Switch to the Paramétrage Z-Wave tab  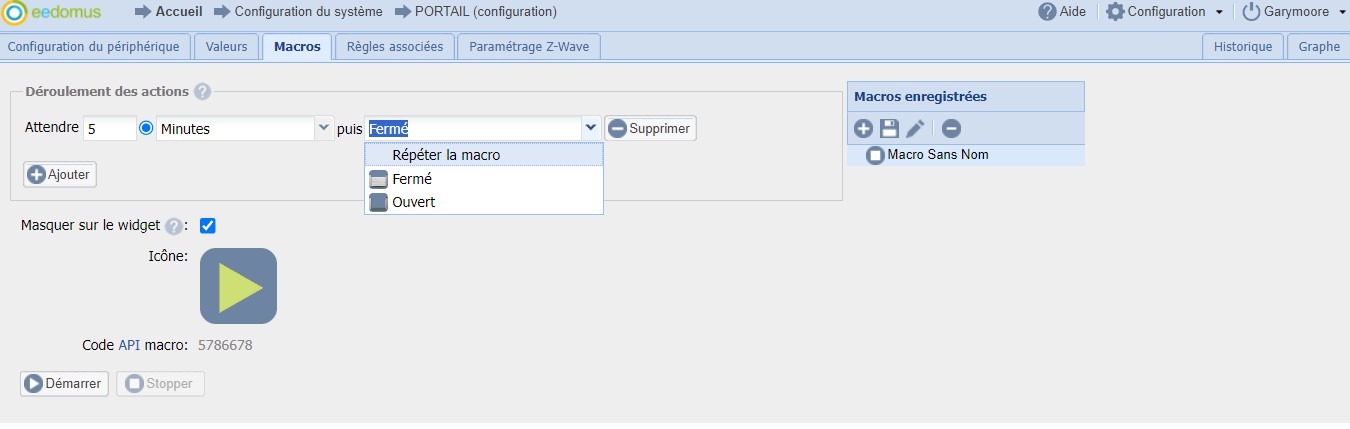[x=528, y=47]
